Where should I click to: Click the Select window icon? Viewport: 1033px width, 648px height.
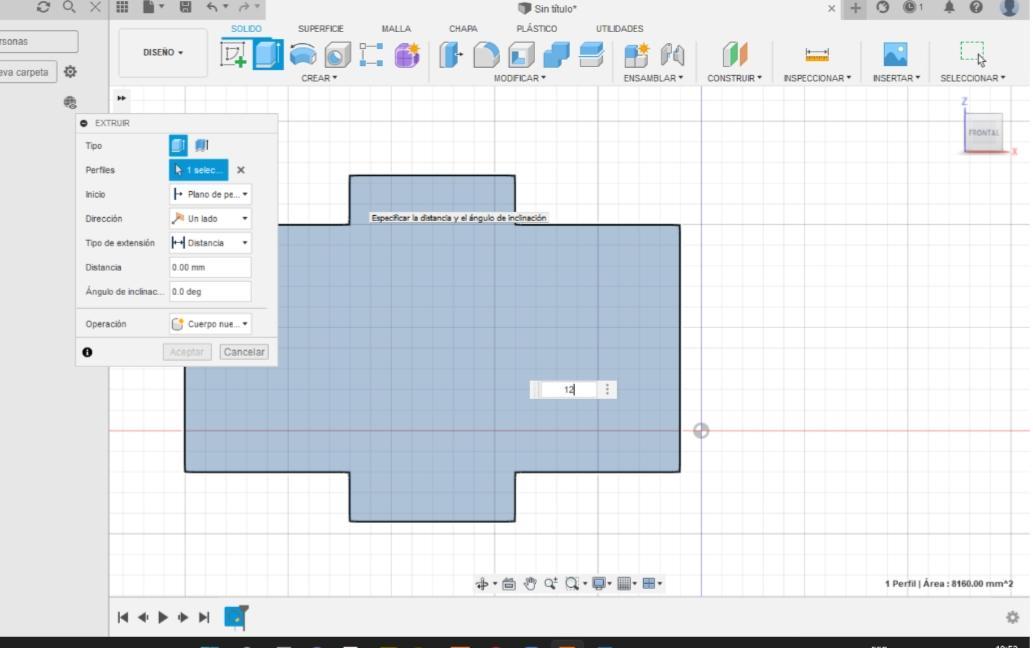point(972,54)
